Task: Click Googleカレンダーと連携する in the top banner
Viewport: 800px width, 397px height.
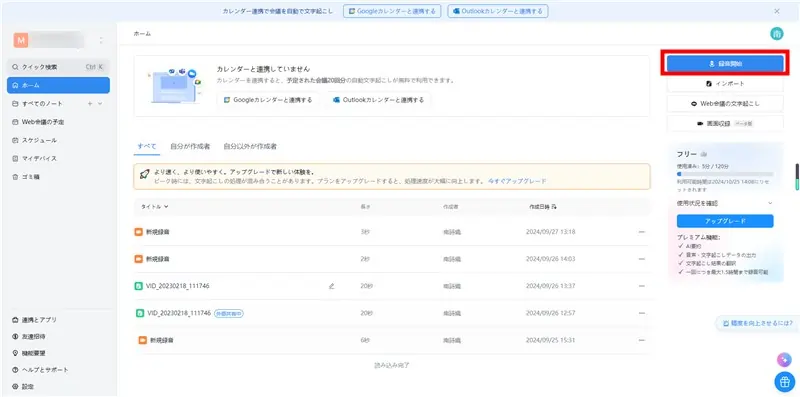Action: (x=392, y=11)
